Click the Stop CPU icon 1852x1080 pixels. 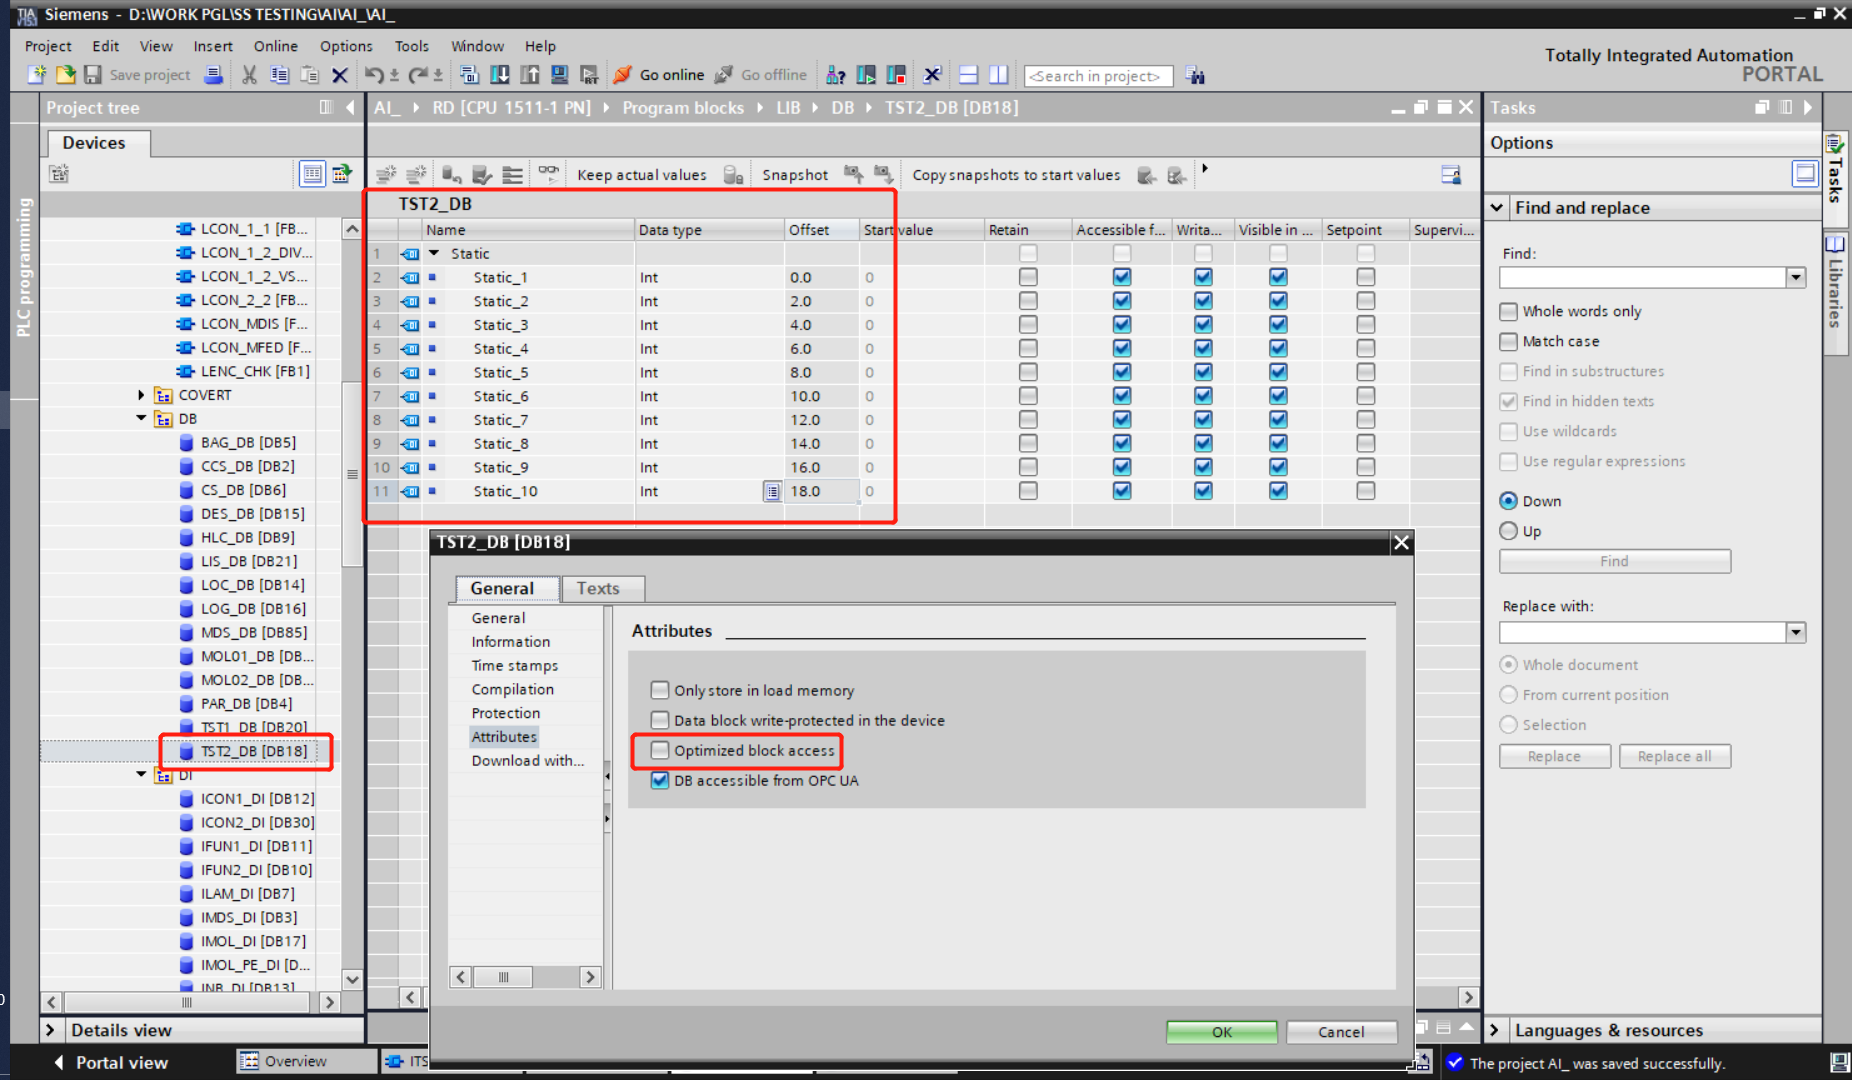click(x=896, y=75)
